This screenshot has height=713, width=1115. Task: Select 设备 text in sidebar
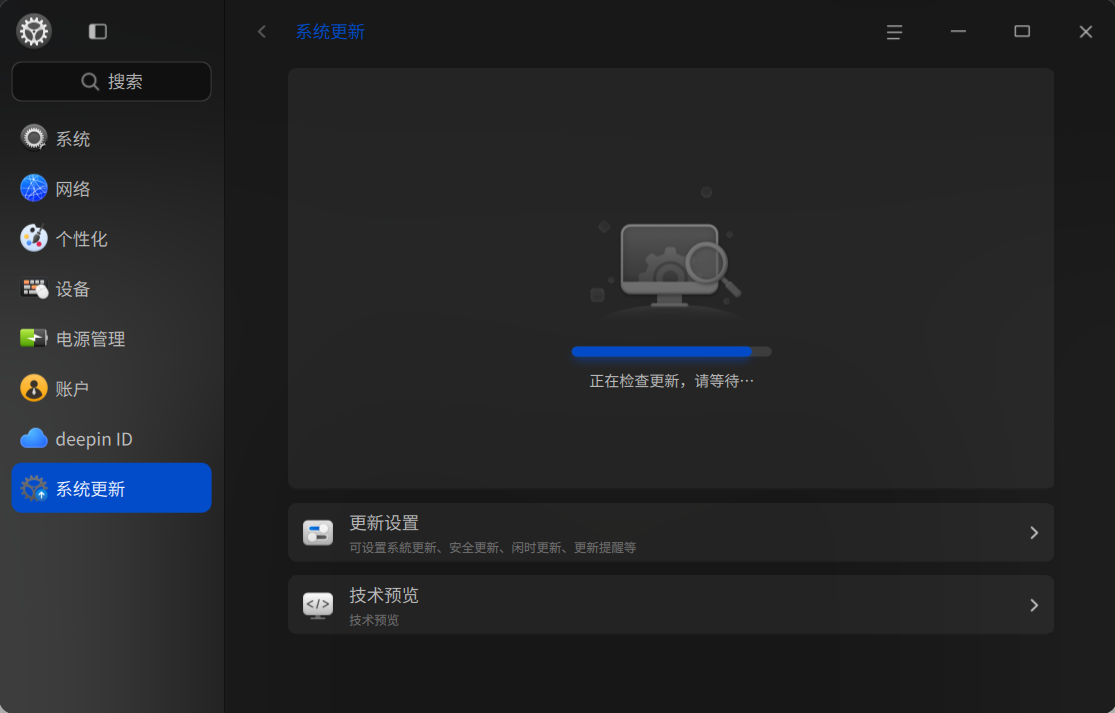pos(73,289)
